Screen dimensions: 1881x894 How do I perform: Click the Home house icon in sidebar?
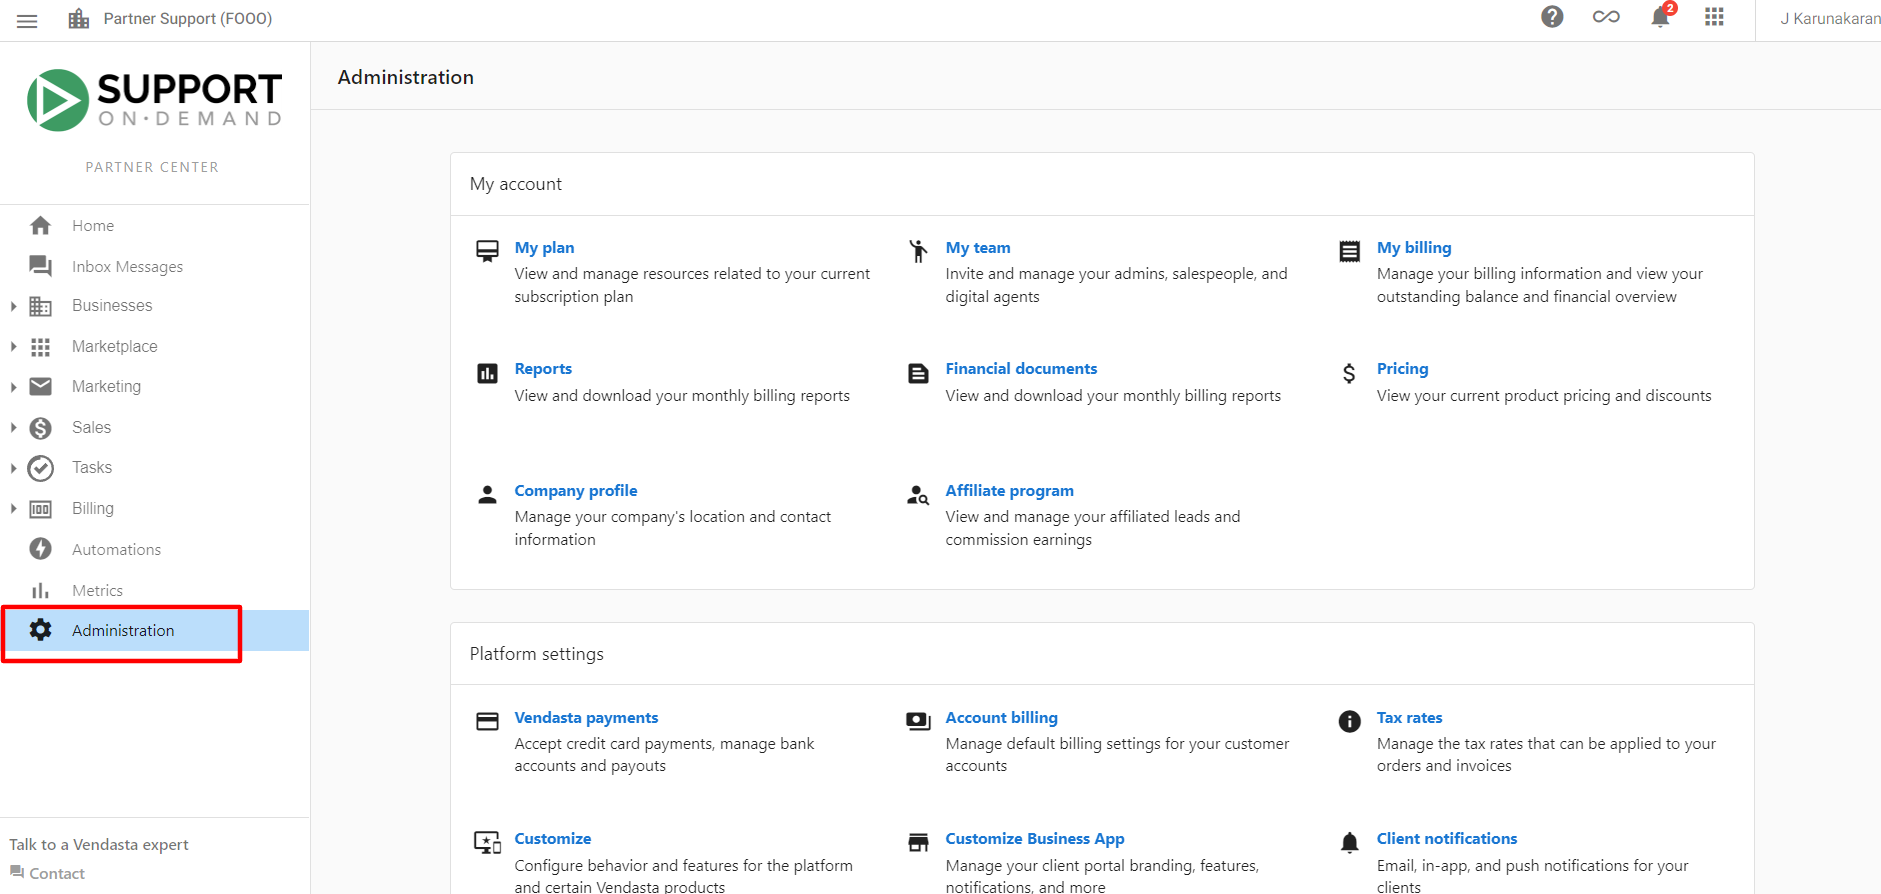40,225
